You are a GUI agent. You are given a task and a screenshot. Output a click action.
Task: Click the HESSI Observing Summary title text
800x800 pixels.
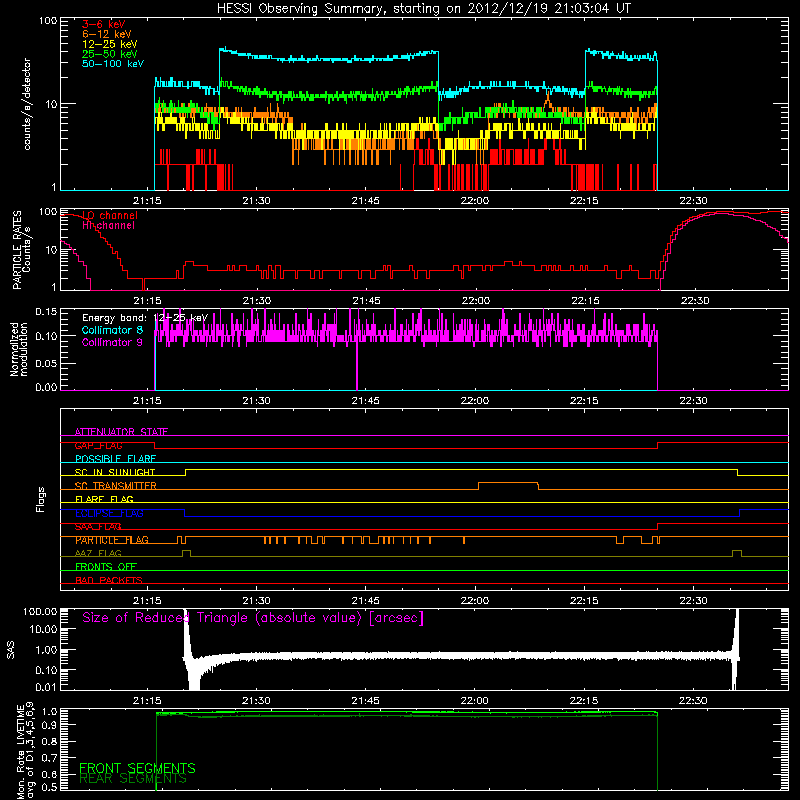423,8
